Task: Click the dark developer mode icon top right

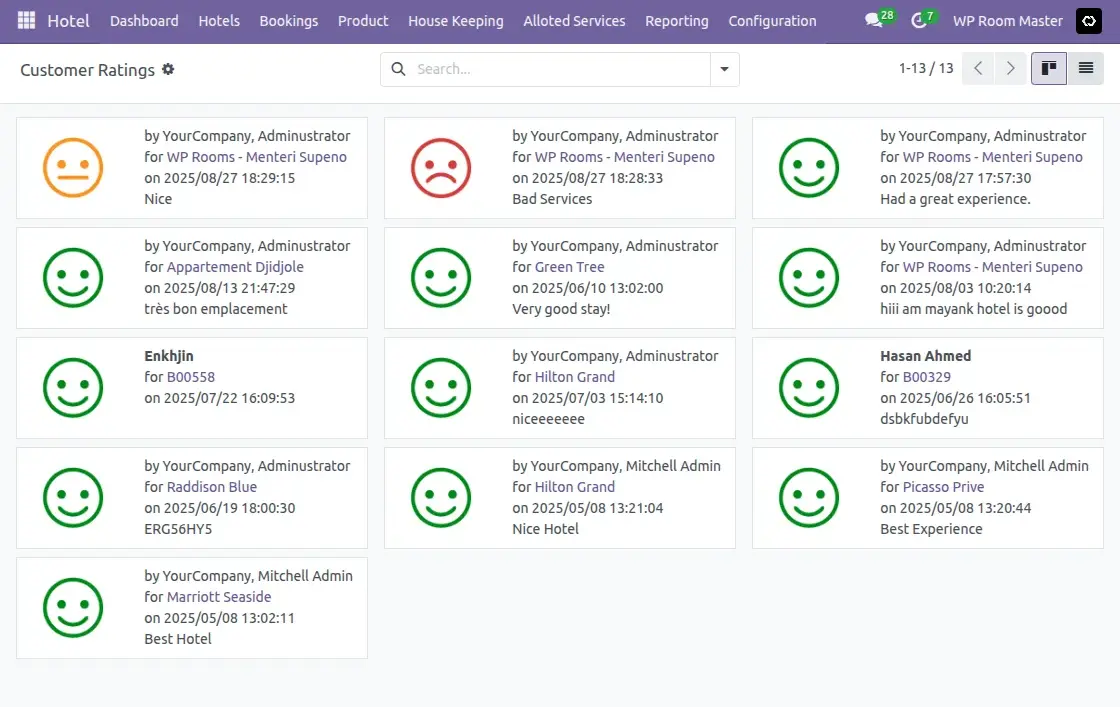Action: [x=1088, y=20]
